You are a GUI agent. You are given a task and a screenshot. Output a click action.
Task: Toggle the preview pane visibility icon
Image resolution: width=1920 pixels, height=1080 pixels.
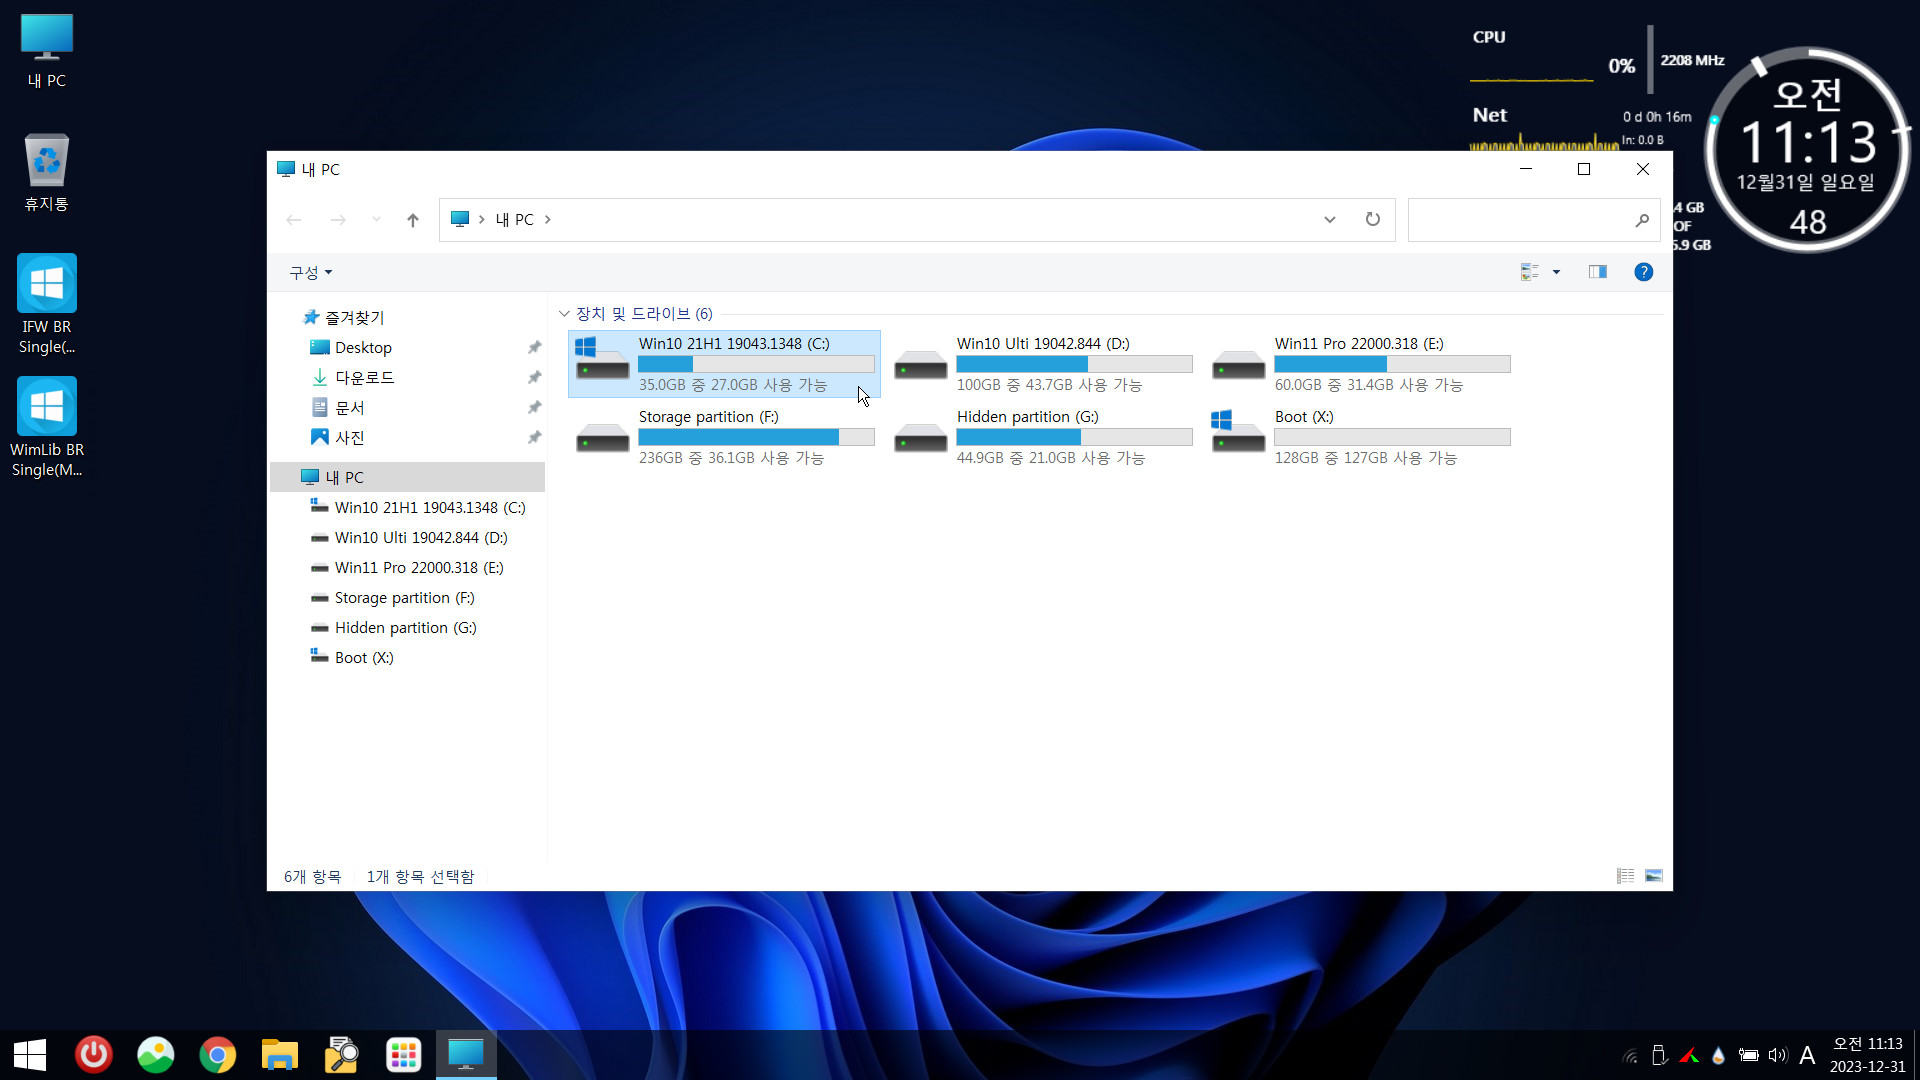pyautogui.click(x=1597, y=272)
